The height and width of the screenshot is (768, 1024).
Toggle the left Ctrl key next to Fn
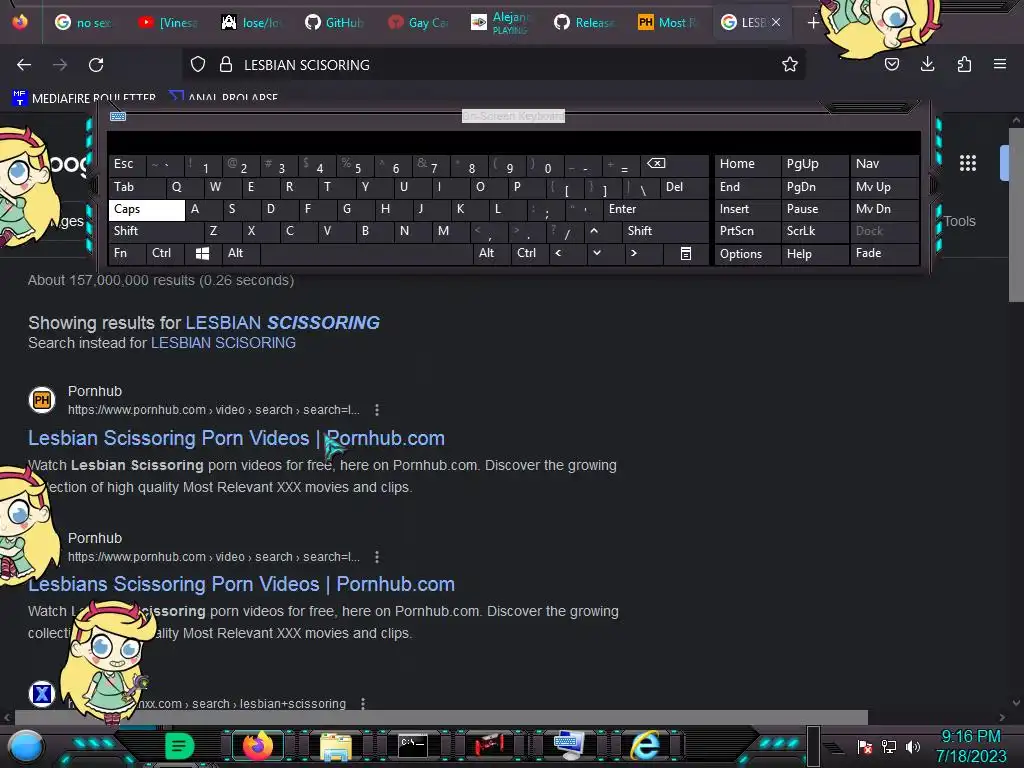pyautogui.click(x=165, y=253)
